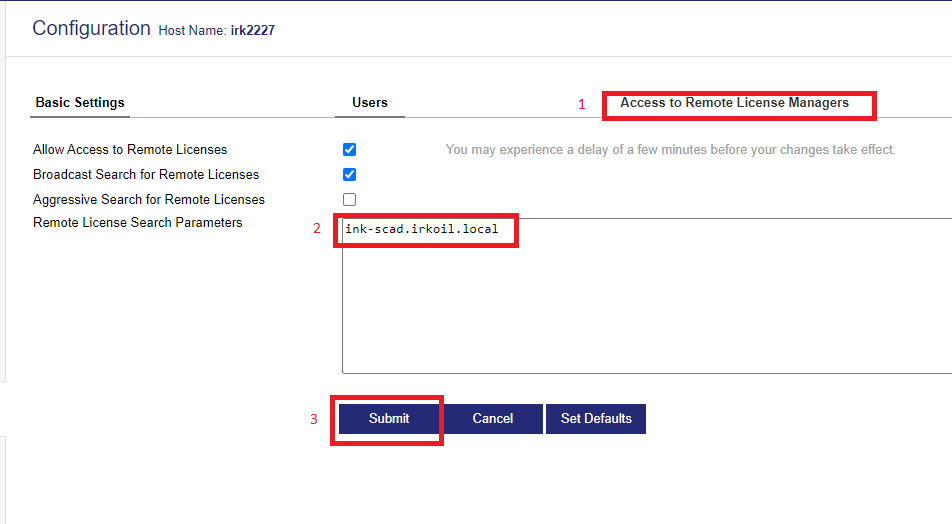Click the Cancel button

click(x=492, y=419)
